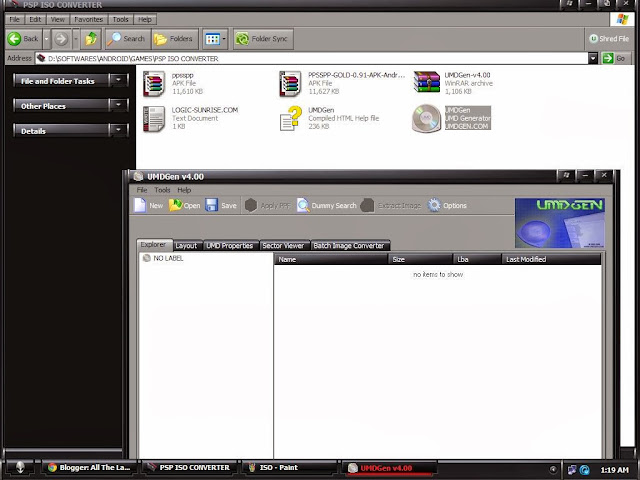
Task: Expand the Details panel
Action: (x=118, y=130)
